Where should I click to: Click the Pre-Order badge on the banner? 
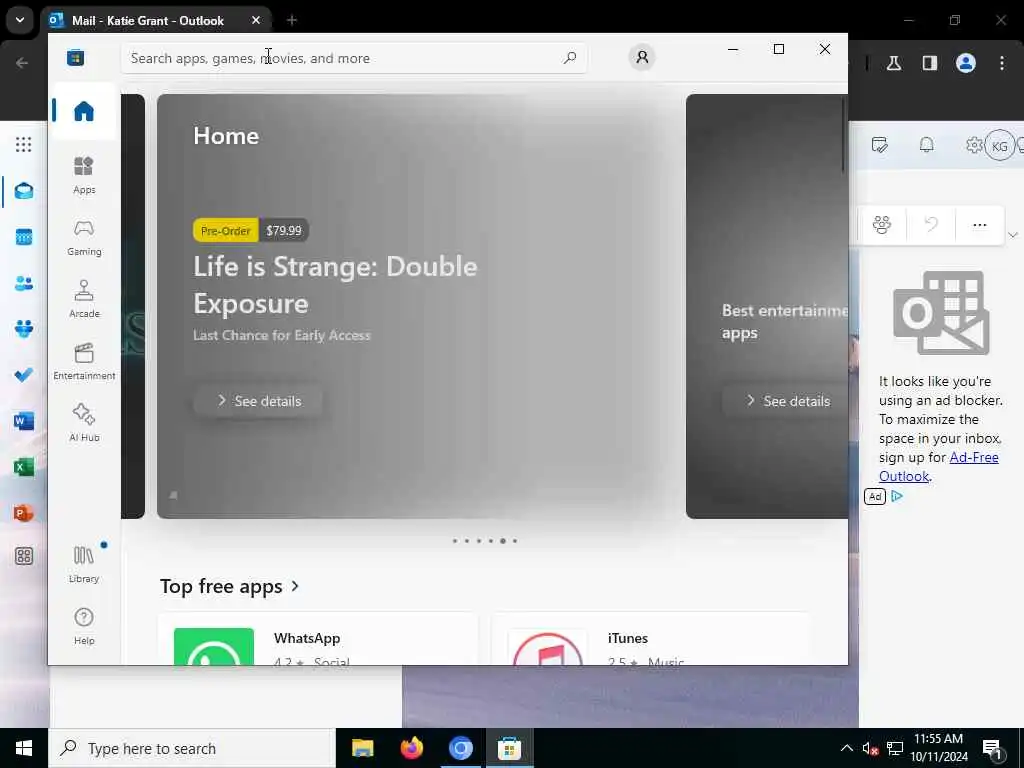225,231
